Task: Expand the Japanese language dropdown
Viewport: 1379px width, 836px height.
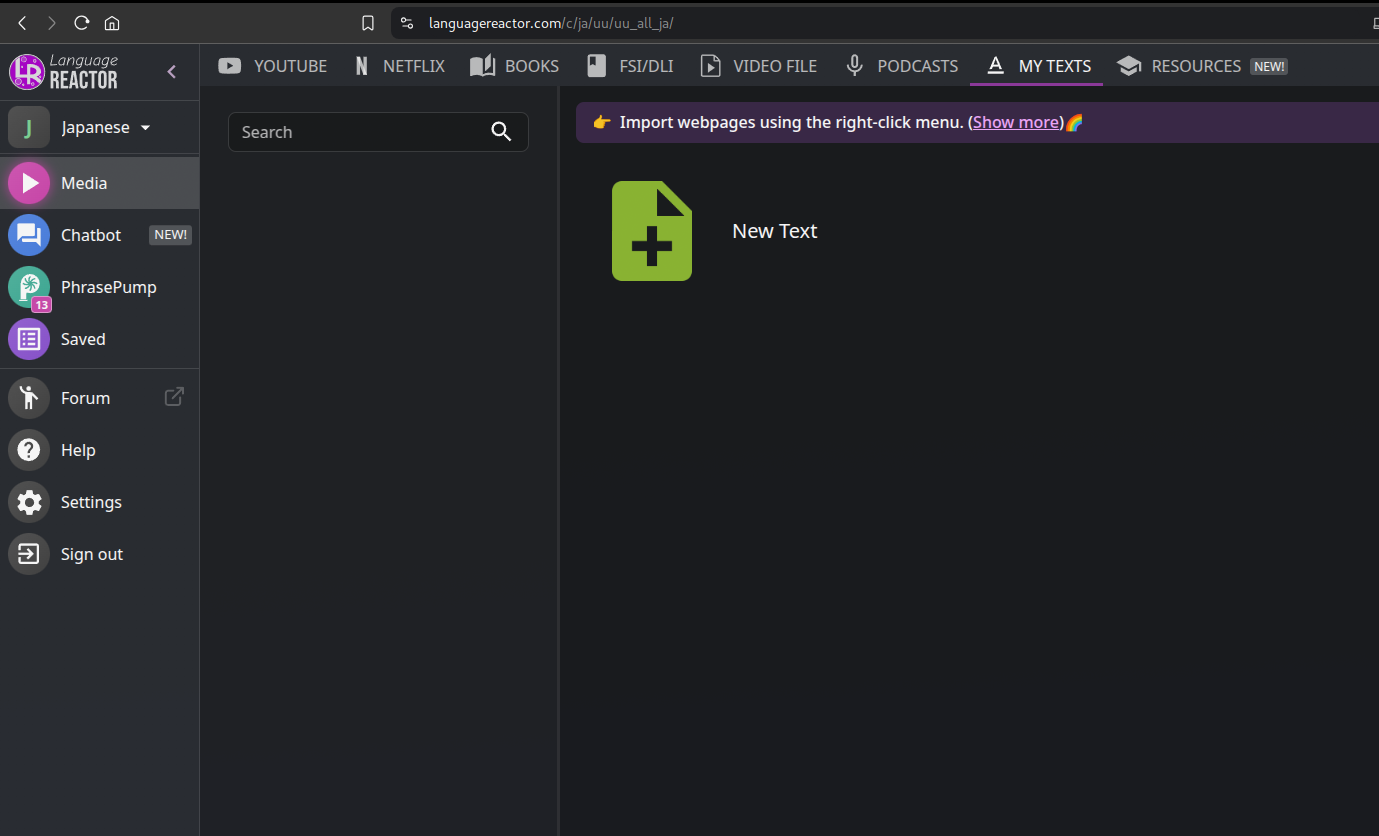Action: [x=146, y=128]
